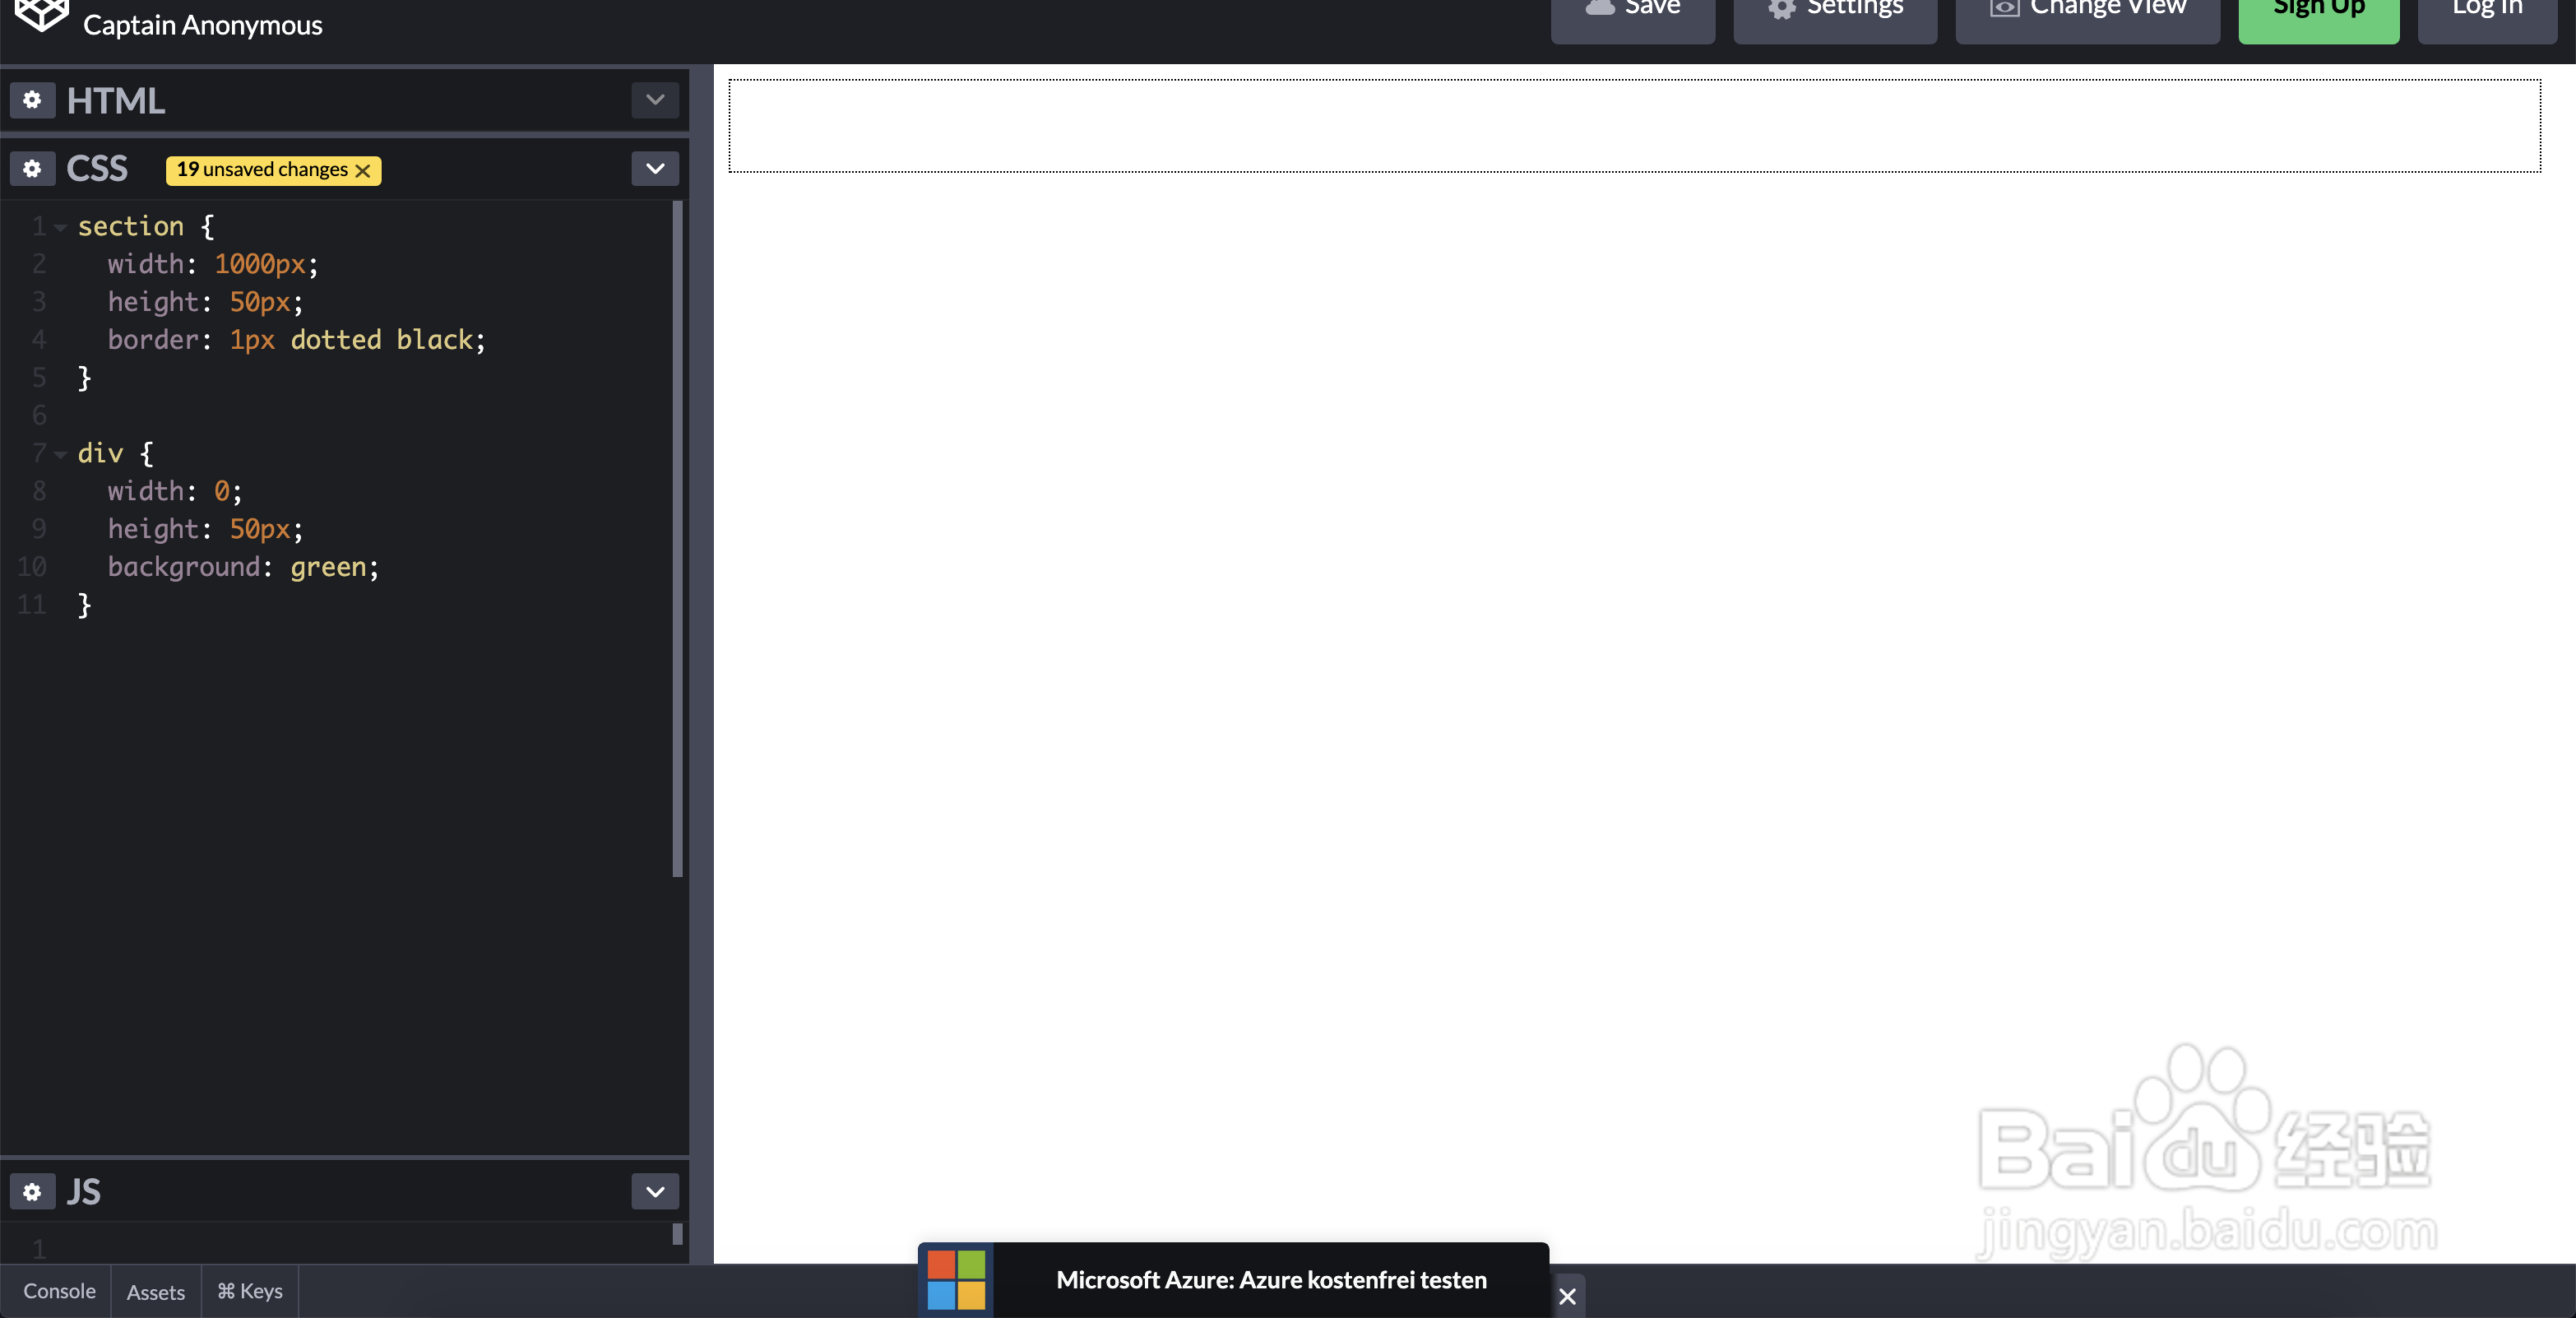This screenshot has width=2576, height=1318.
Task: Click the CodePen logo icon
Action: point(41,15)
